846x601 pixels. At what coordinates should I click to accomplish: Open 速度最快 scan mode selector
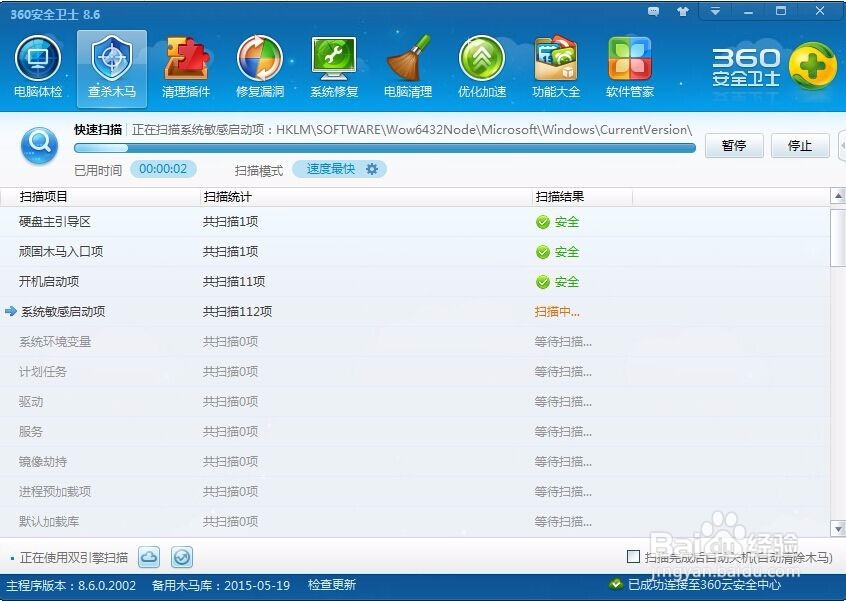tap(339, 169)
